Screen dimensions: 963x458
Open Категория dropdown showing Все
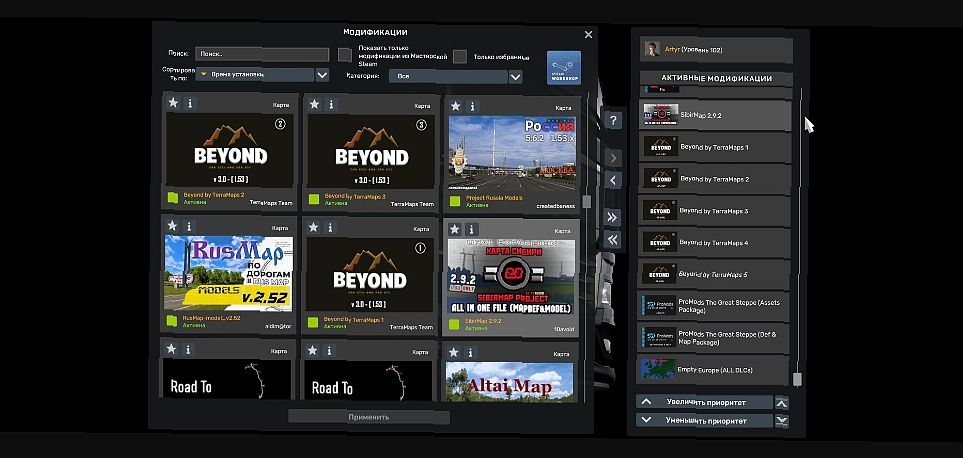(x=447, y=77)
